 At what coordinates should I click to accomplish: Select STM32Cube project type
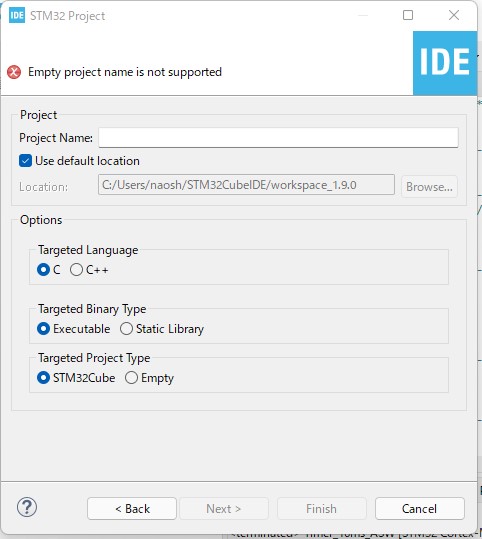click(43, 378)
